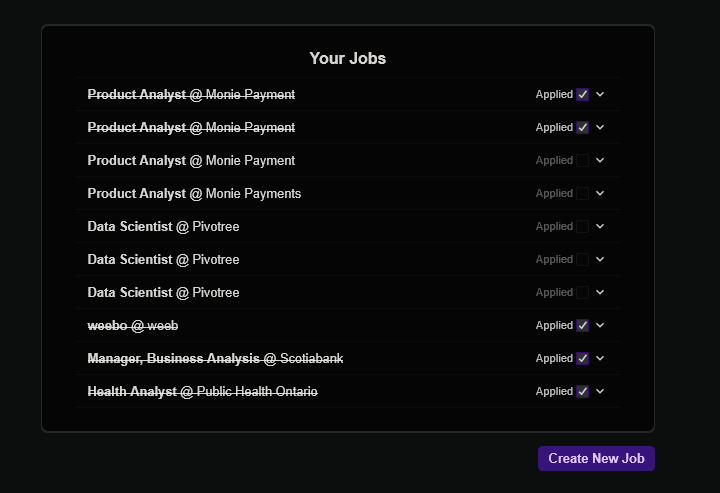Screen dimensions: 720x493
Task: Expand the Manager, Business Analysis @ Scotiabank chevron
Action: [600, 359]
